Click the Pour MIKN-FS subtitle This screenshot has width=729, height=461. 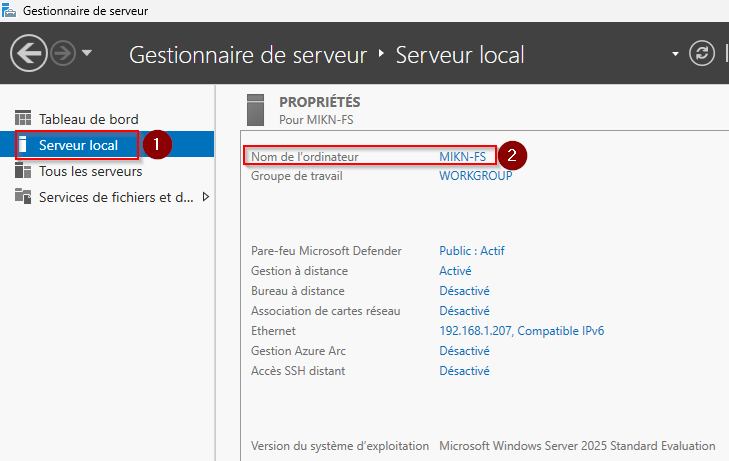click(316, 120)
